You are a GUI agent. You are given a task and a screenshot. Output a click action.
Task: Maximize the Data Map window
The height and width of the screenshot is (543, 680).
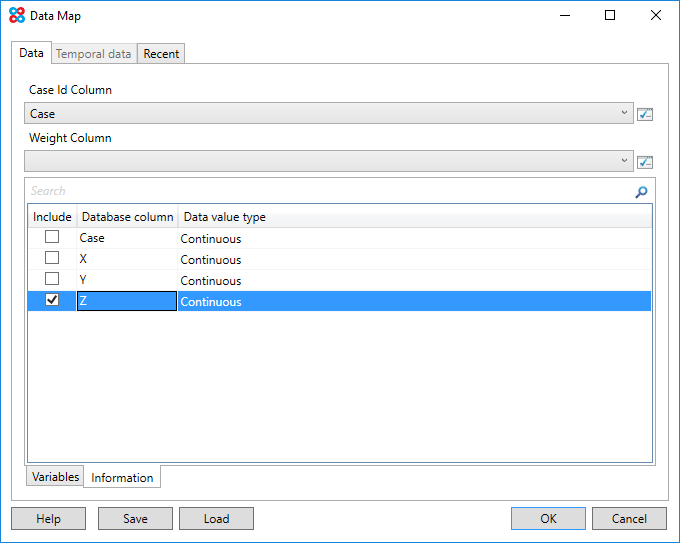(610, 15)
